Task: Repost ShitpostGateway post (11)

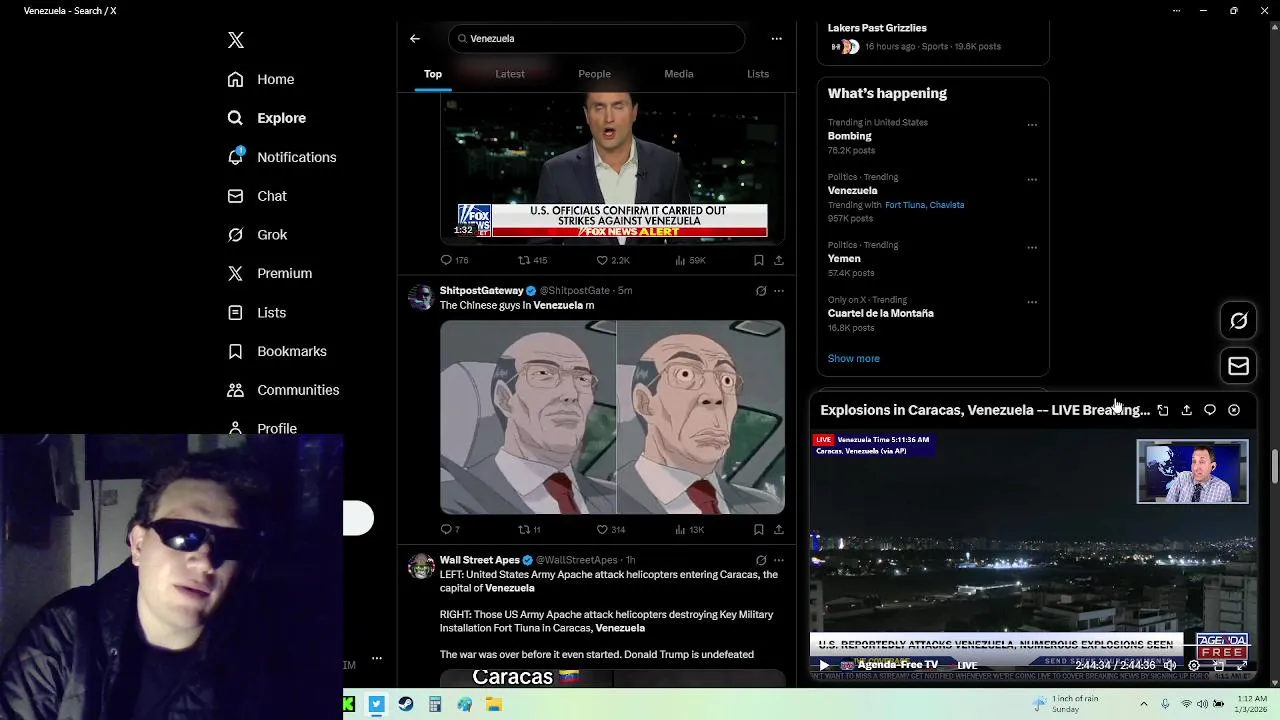Action: tap(529, 529)
